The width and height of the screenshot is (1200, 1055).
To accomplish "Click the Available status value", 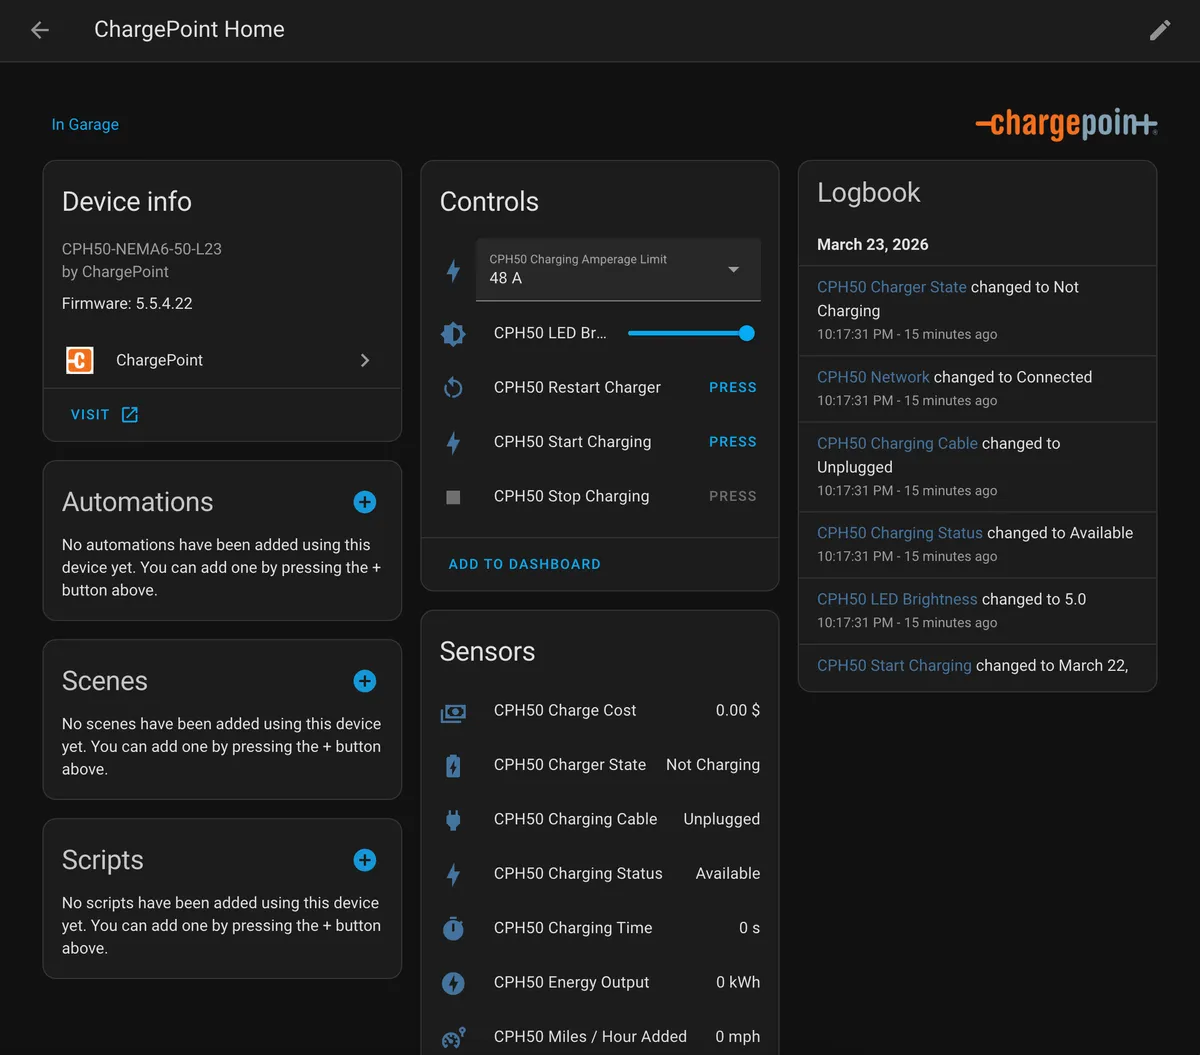I will pyautogui.click(x=728, y=873).
